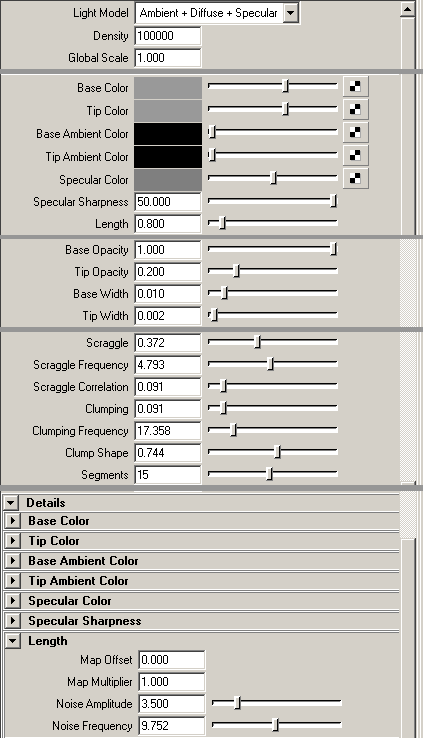Viewport: 423px width, 738px height.
Task: Click the Noise Frequency value field
Action: point(172,726)
